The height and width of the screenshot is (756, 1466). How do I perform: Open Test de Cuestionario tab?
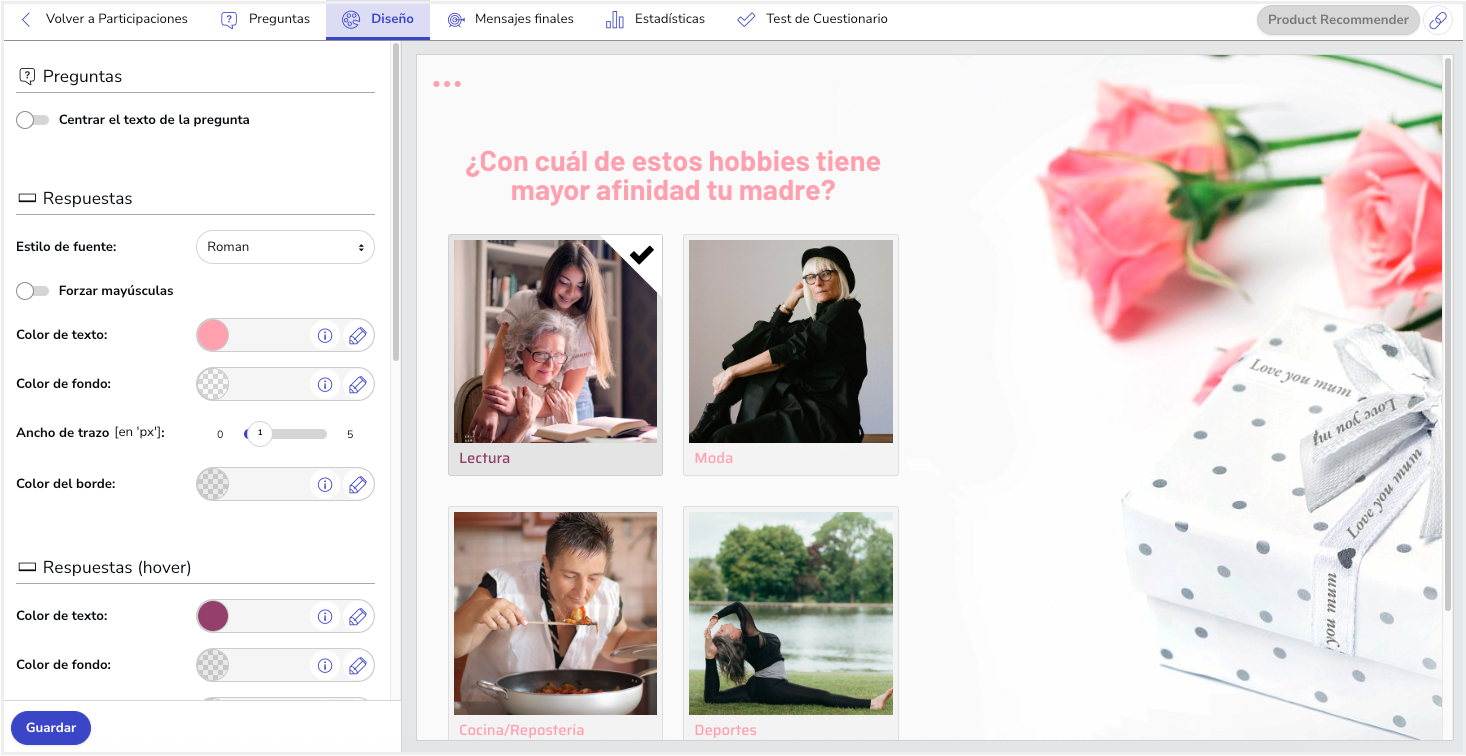coord(812,19)
